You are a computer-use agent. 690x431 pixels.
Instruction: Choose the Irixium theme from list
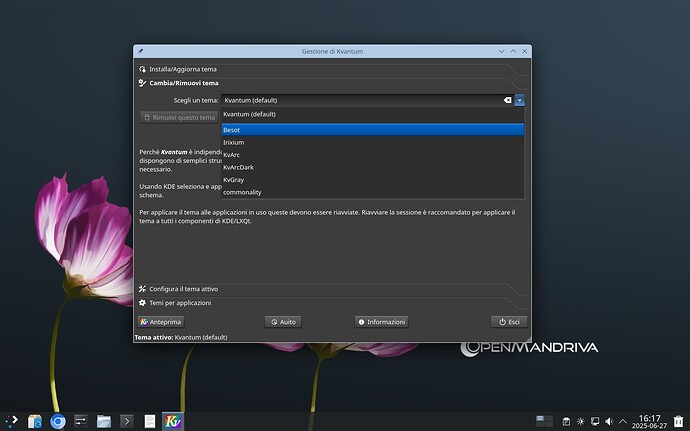coord(372,142)
